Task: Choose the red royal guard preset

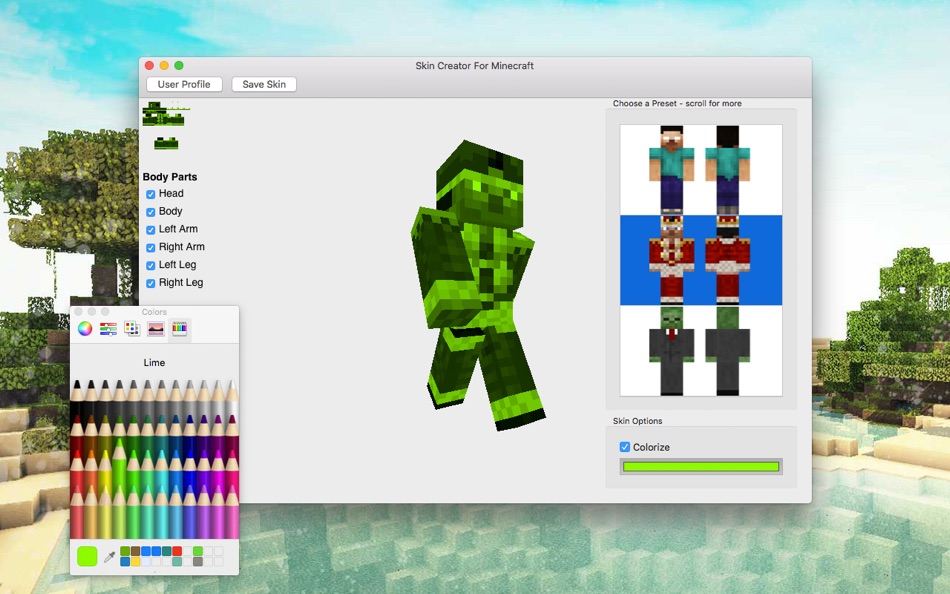Action: (x=701, y=260)
